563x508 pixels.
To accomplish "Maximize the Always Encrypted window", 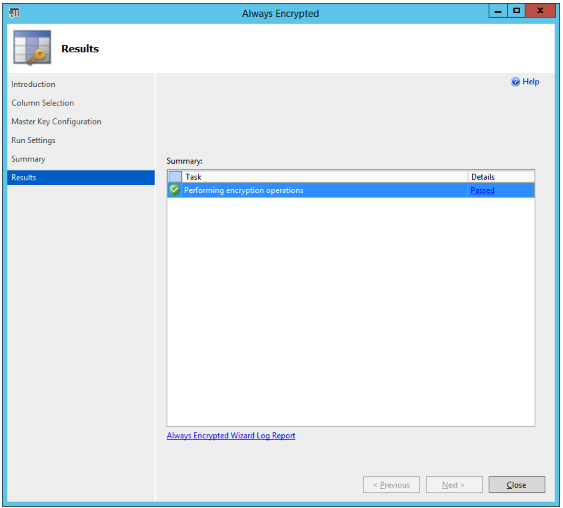I will tap(516, 11).
